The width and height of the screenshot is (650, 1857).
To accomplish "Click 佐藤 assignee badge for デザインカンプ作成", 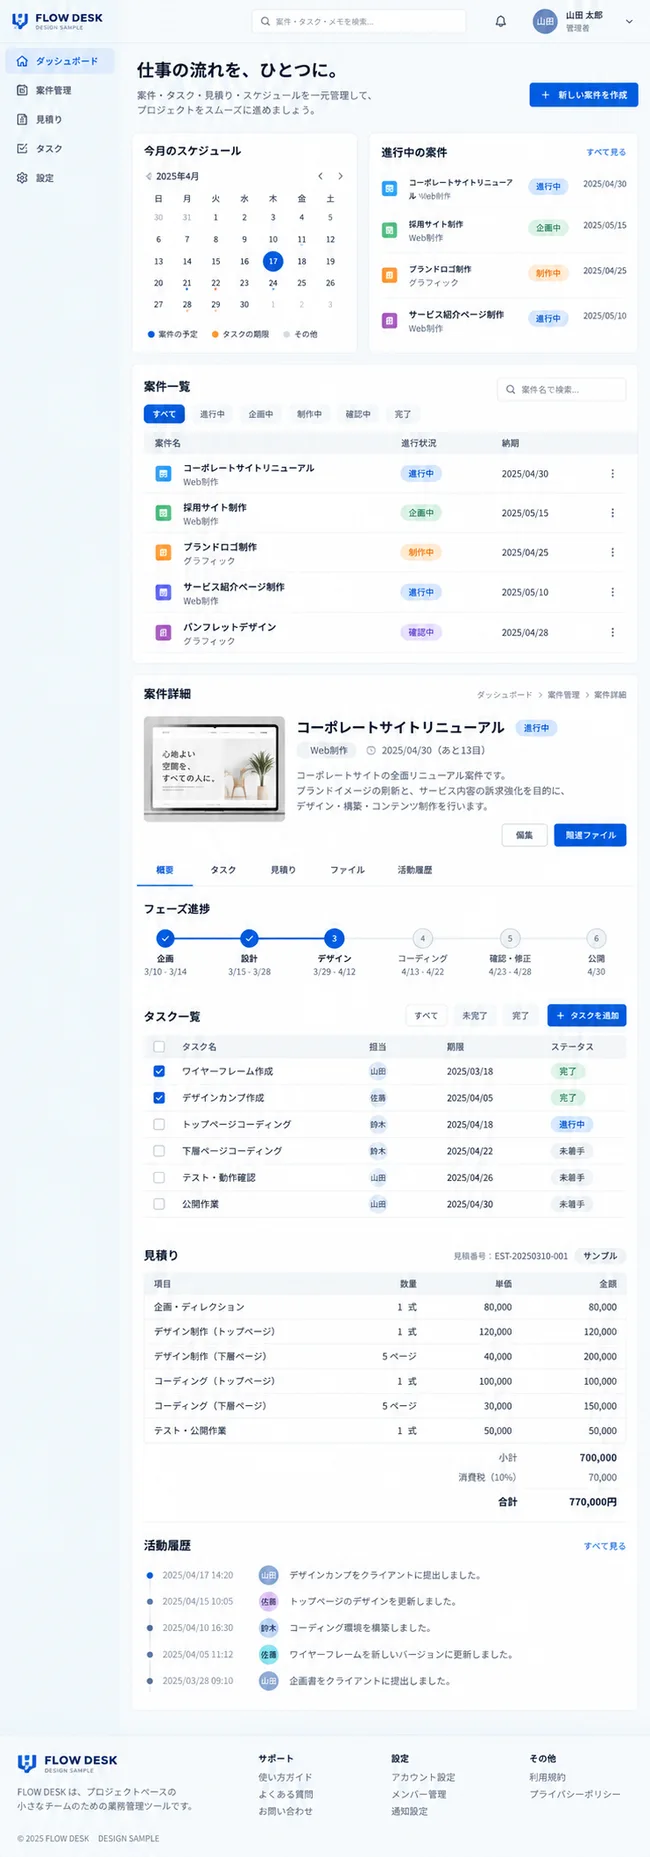I will [378, 1098].
